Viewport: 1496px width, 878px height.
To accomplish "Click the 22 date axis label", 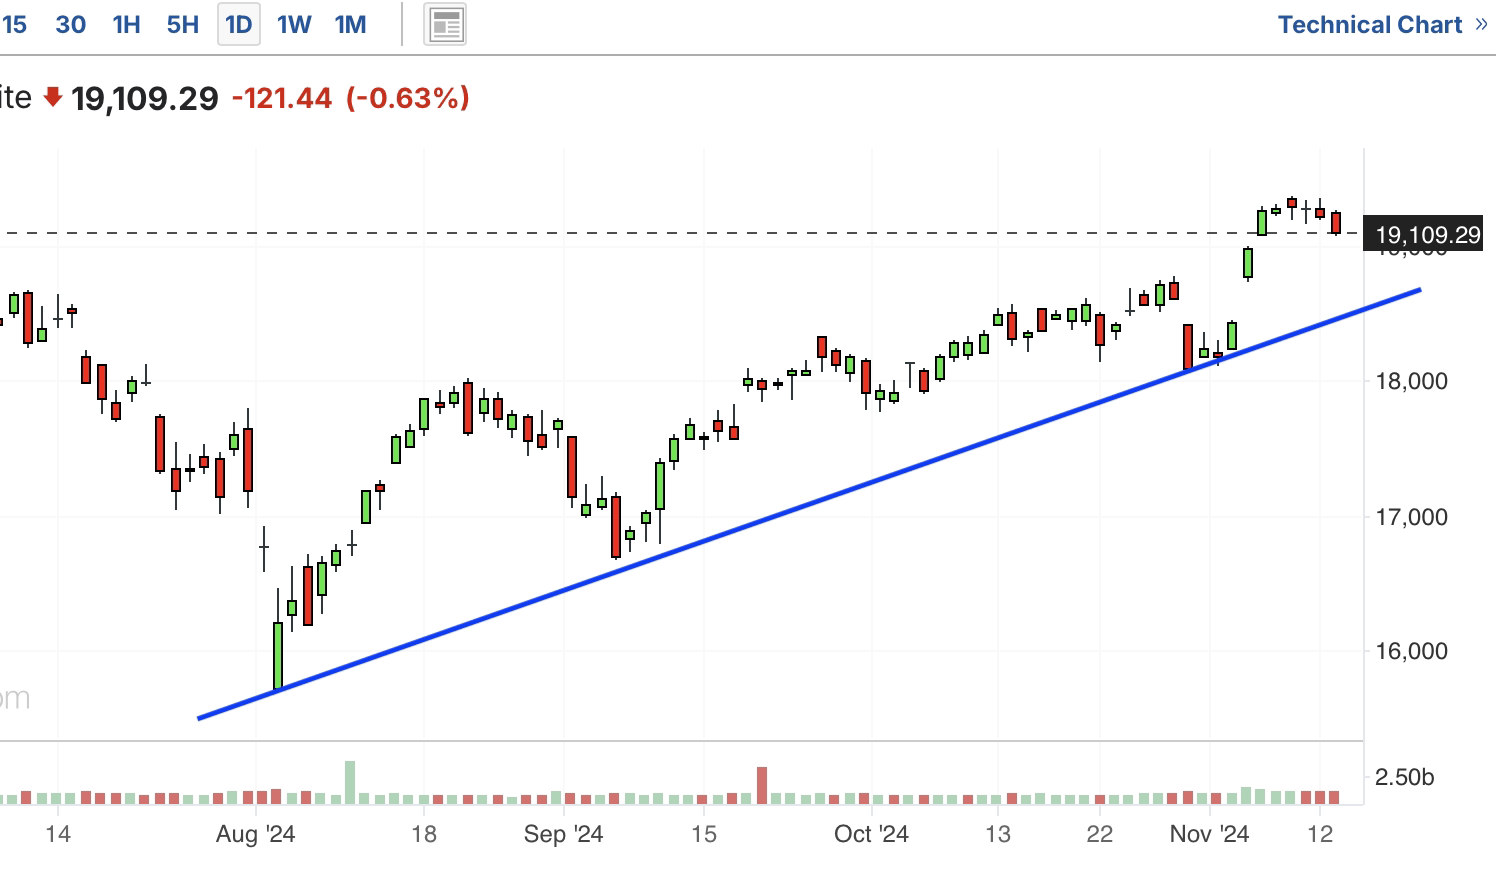I will tap(1100, 834).
